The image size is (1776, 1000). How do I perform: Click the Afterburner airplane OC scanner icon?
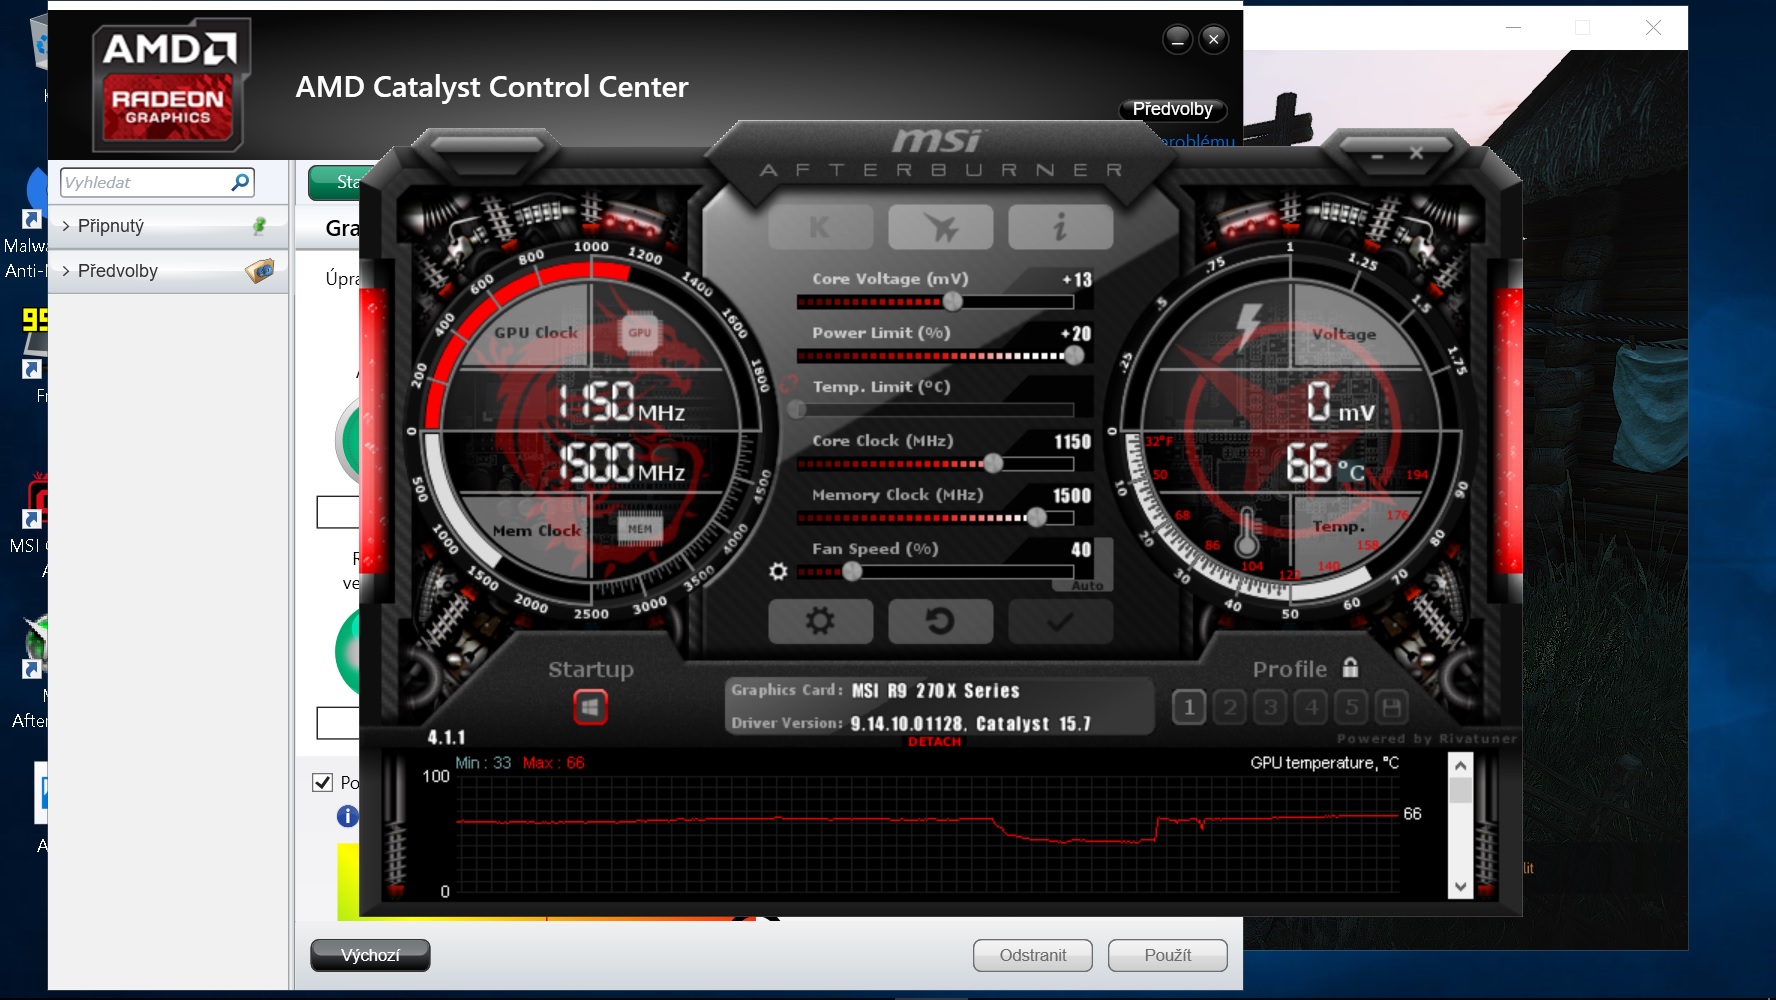pos(940,227)
